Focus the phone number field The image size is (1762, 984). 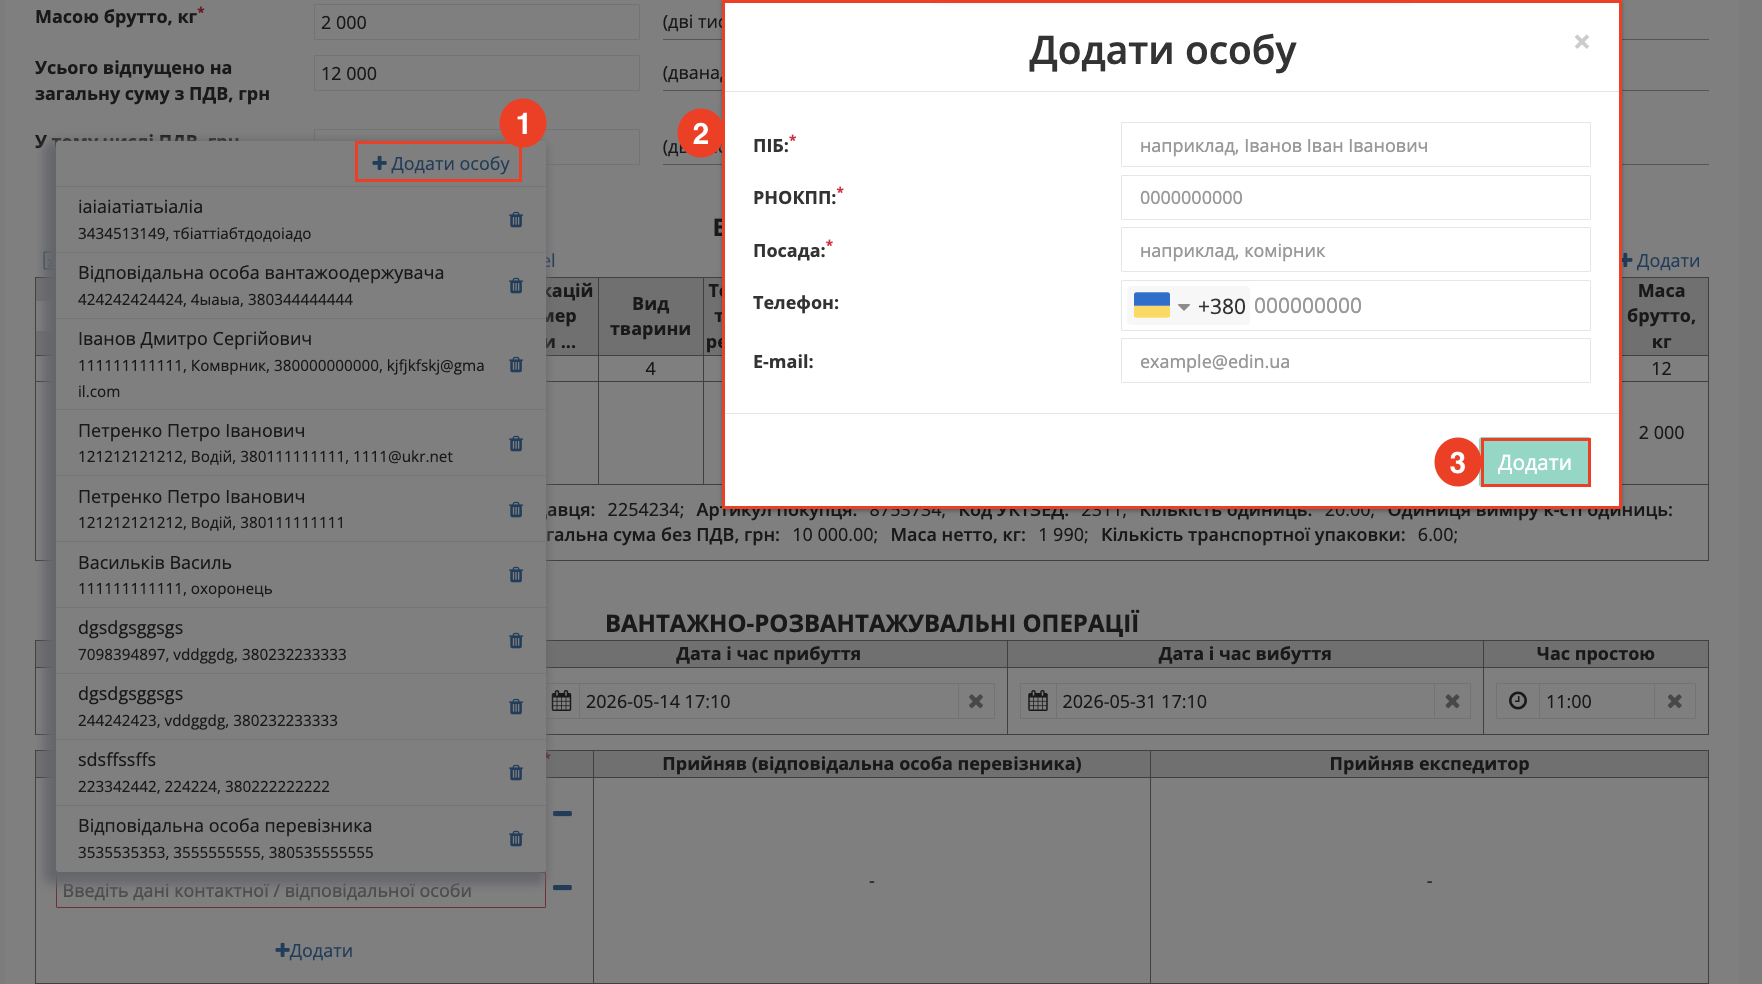1418,306
